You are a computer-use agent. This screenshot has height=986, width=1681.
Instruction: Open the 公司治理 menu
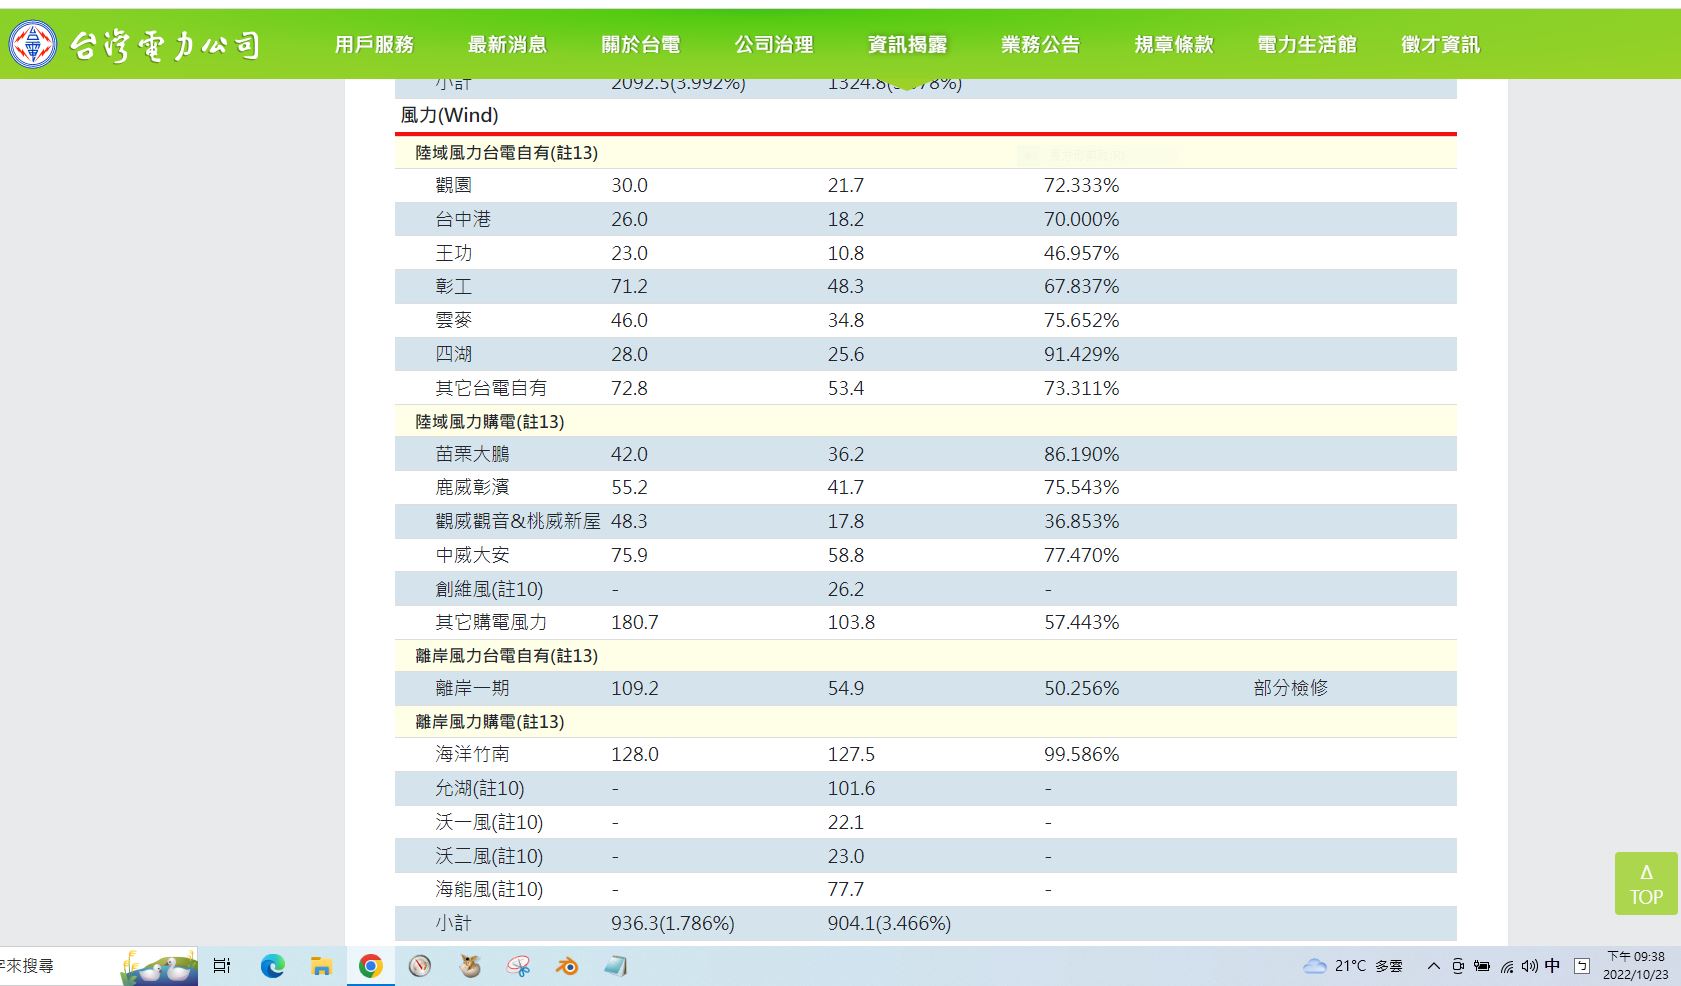tap(774, 45)
